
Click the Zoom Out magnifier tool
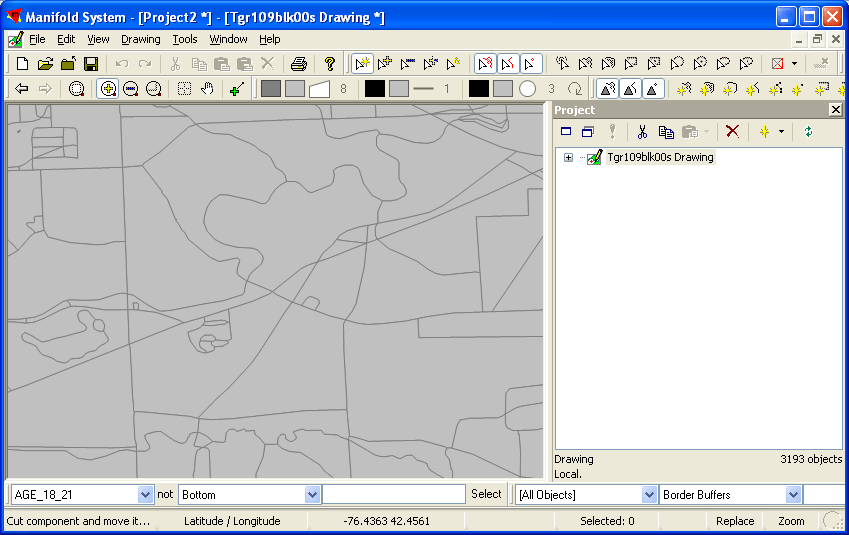click(x=131, y=89)
